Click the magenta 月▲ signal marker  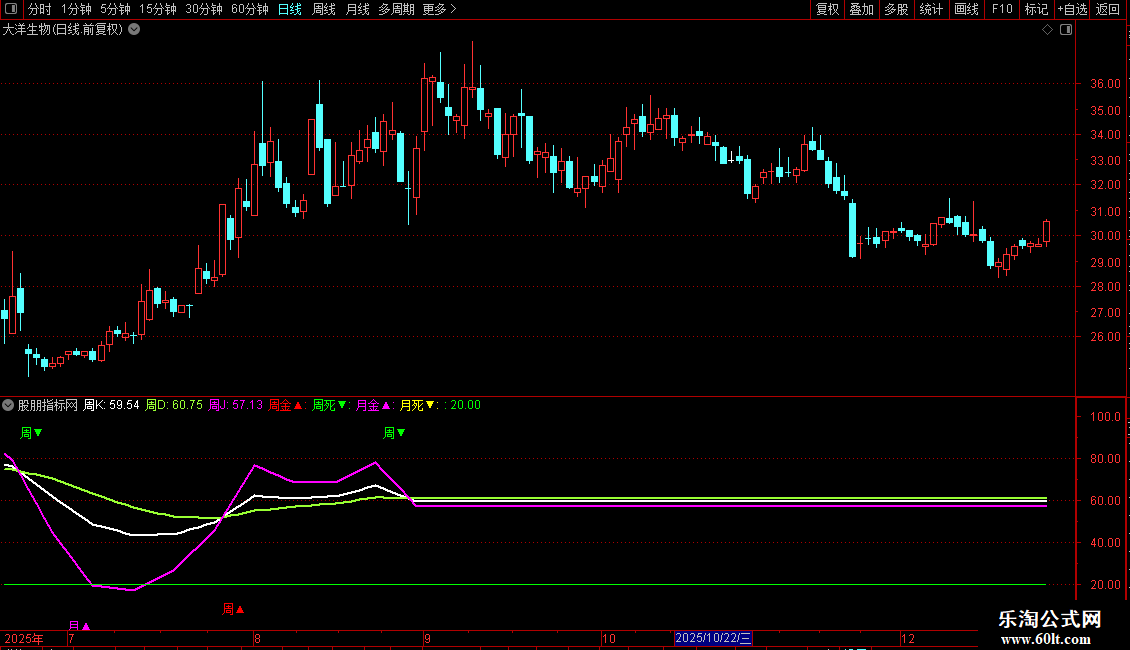(79, 625)
